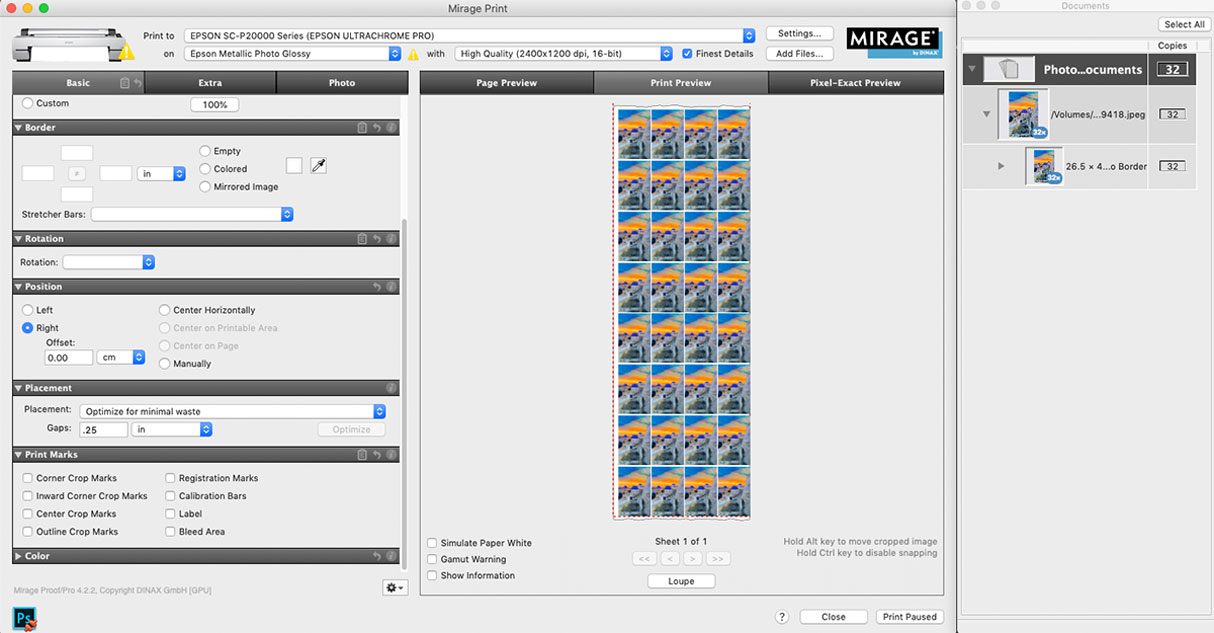Click the Basic tab clipboard icon
This screenshot has height=633, width=1214.
coord(124,83)
